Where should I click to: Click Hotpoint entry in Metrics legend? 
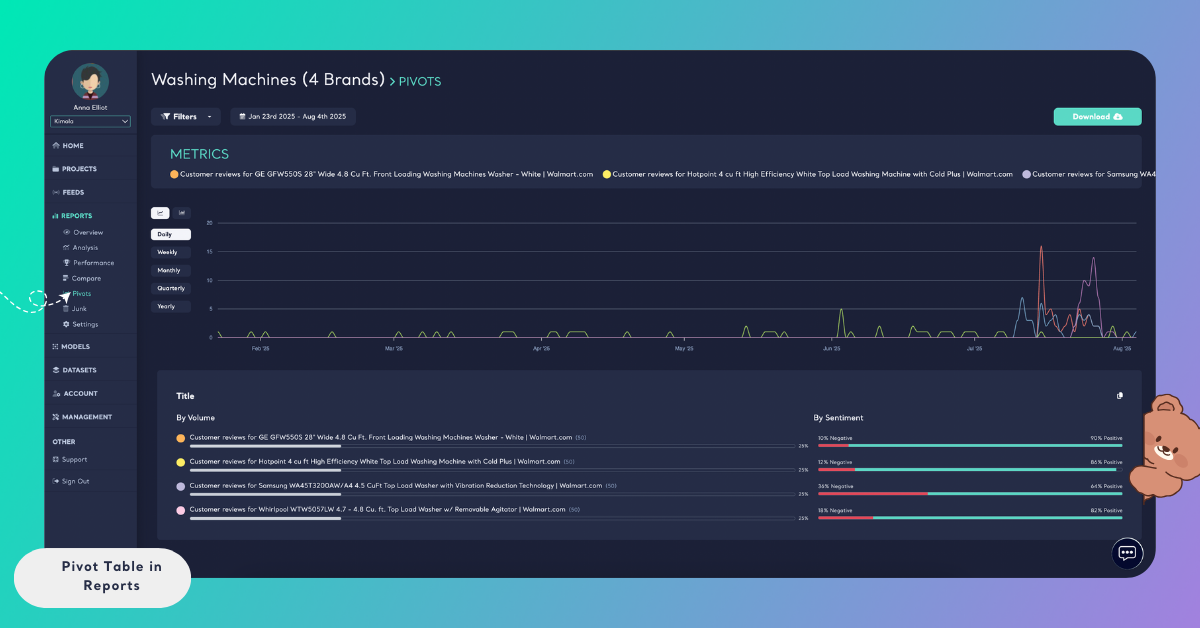click(x=812, y=174)
